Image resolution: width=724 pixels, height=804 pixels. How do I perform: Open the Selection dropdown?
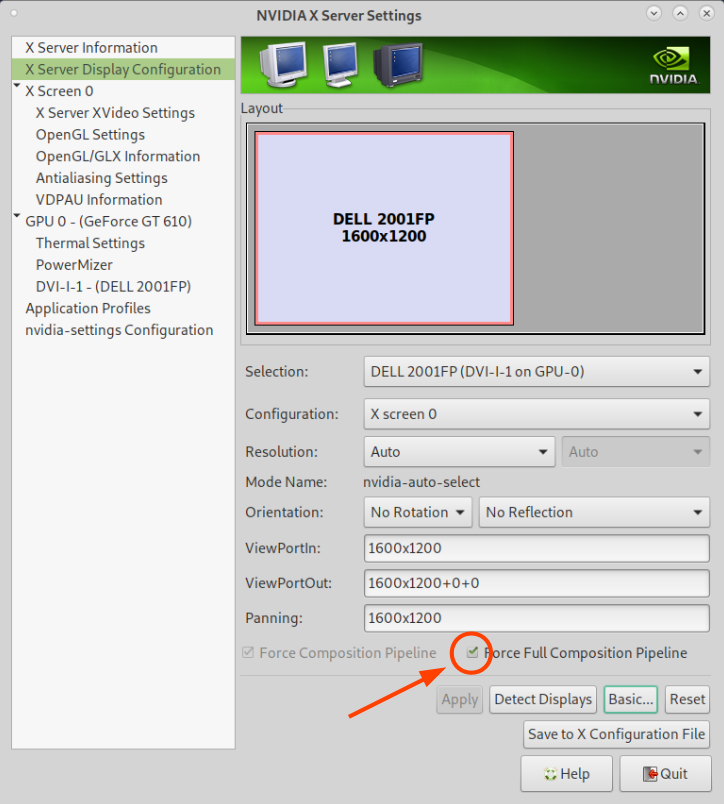click(536, 371)
